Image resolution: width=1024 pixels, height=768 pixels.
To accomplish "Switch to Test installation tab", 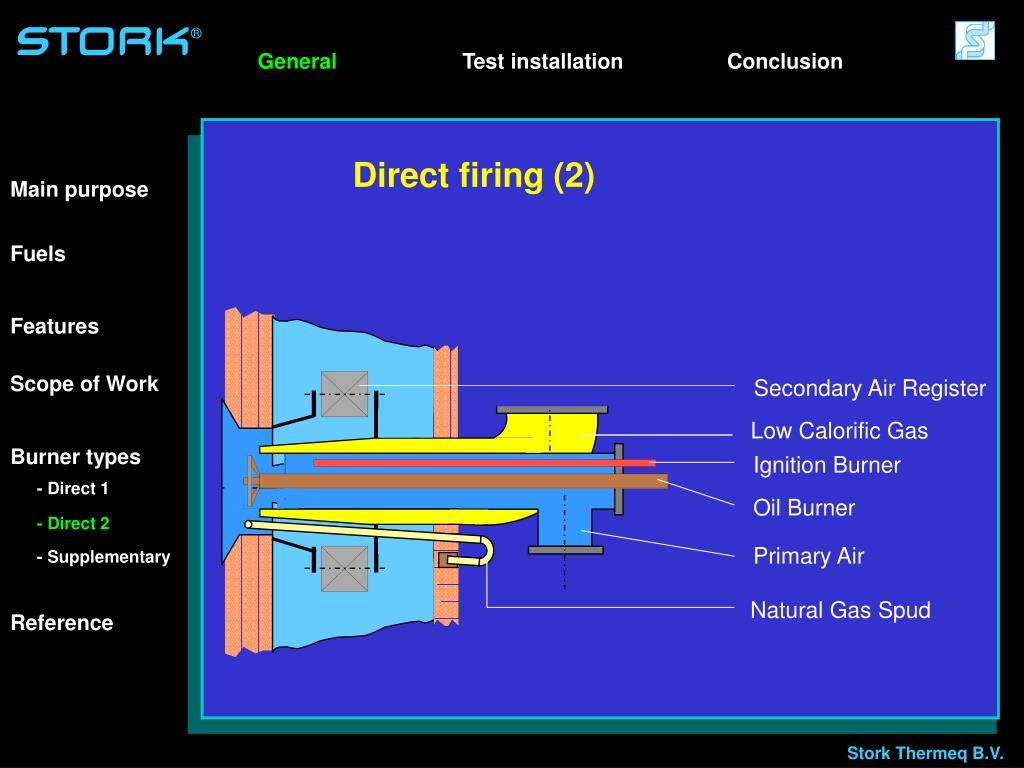I will tap(542, 62).
